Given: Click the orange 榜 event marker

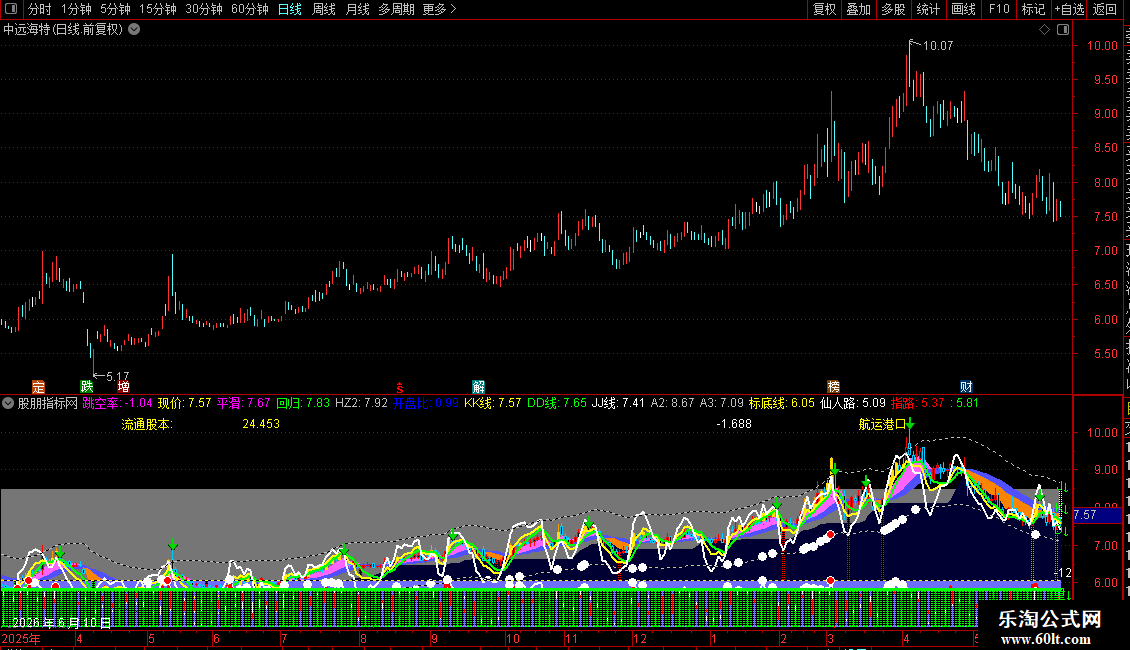Looking at the screenshot, I should pos(834,387).
